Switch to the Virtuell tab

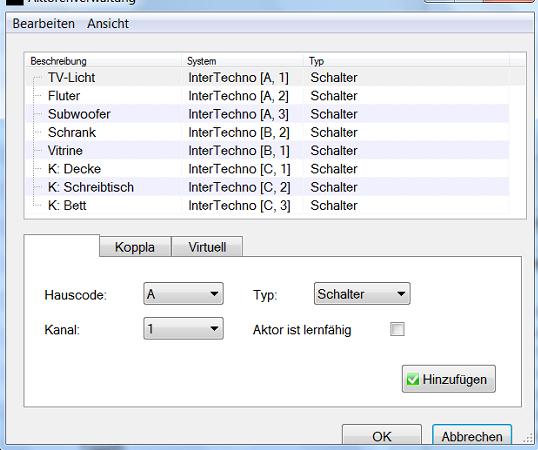click(x=207, y=247)
